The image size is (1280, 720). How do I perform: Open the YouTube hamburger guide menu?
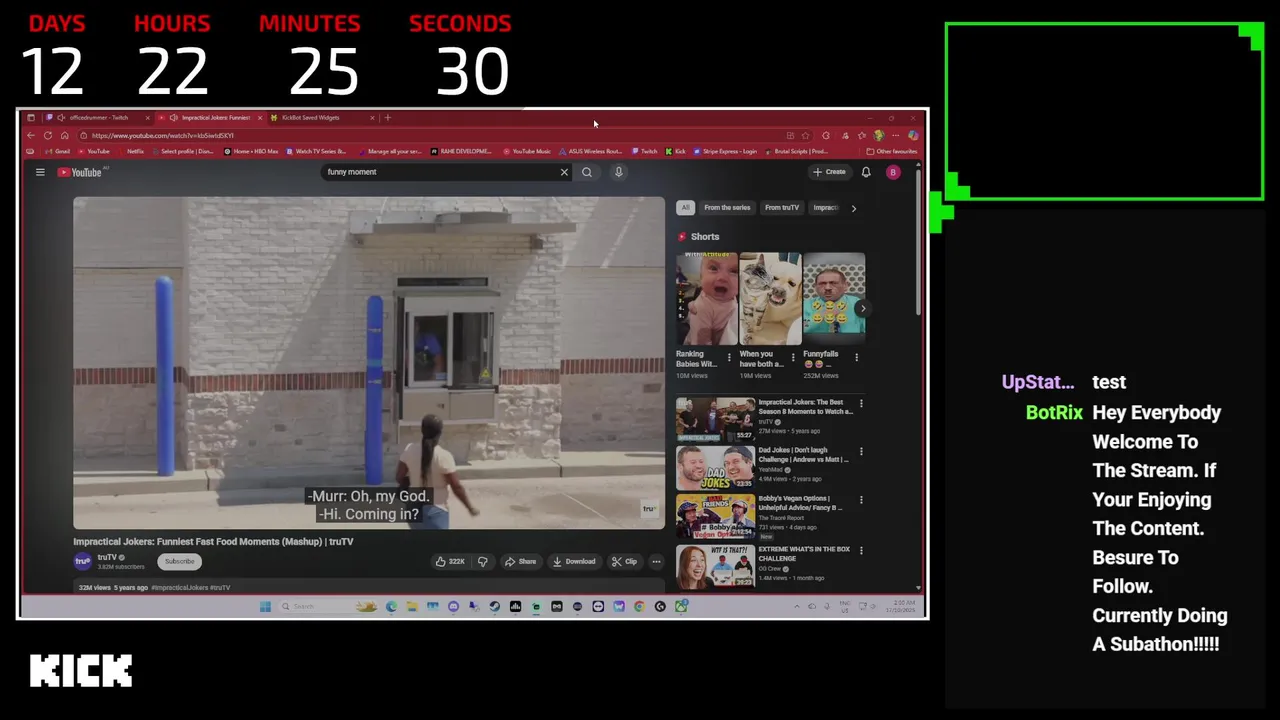tap(40, 172)
